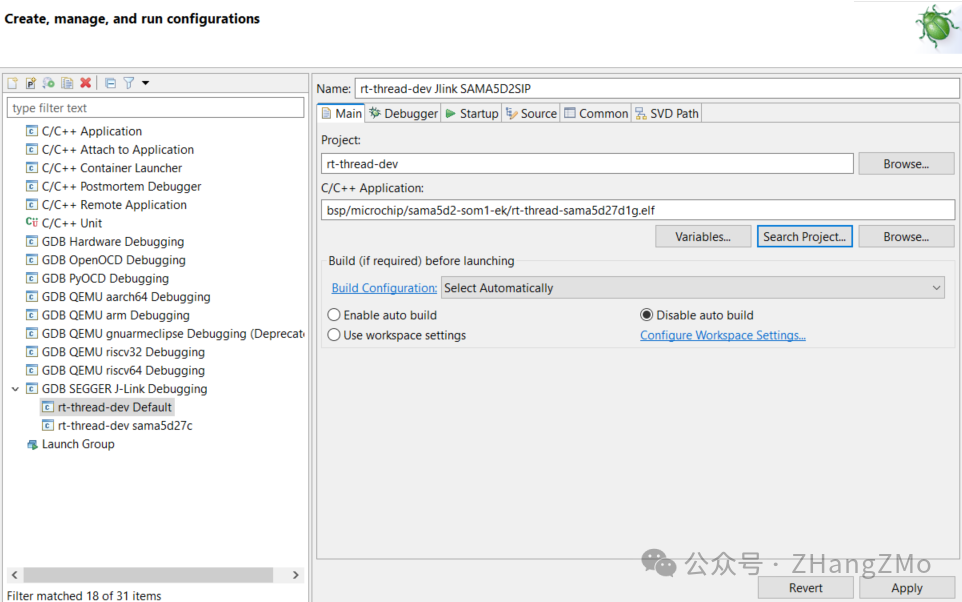The image size is (962, 602).
Task: Click the horizontal scrollbar in configurations tree
Action: click(x=148, y=575)
